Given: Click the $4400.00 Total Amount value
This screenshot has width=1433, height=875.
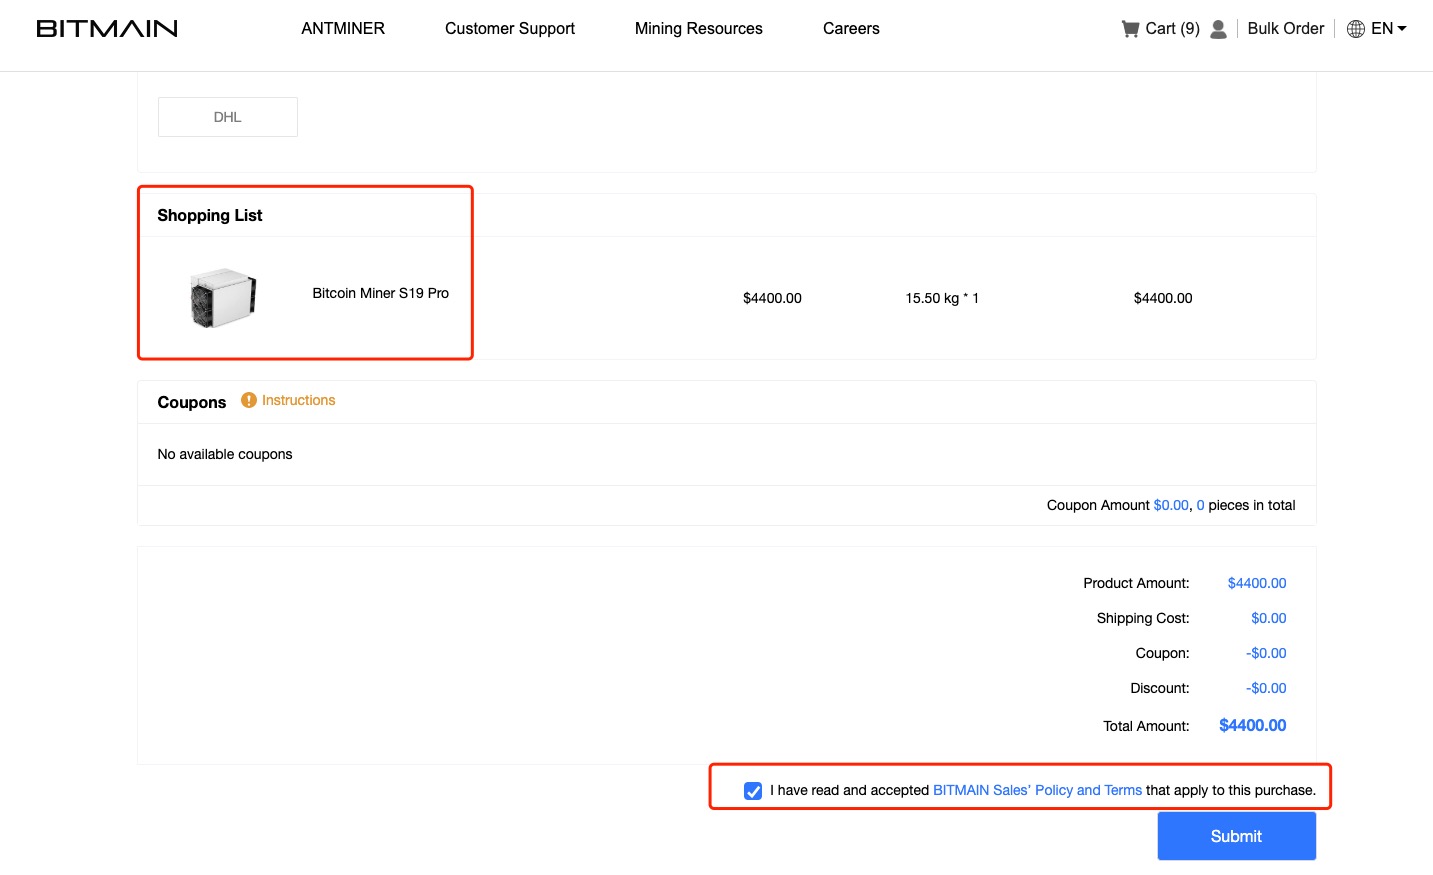Looking at the screenshot, I should click(1252, 725).
